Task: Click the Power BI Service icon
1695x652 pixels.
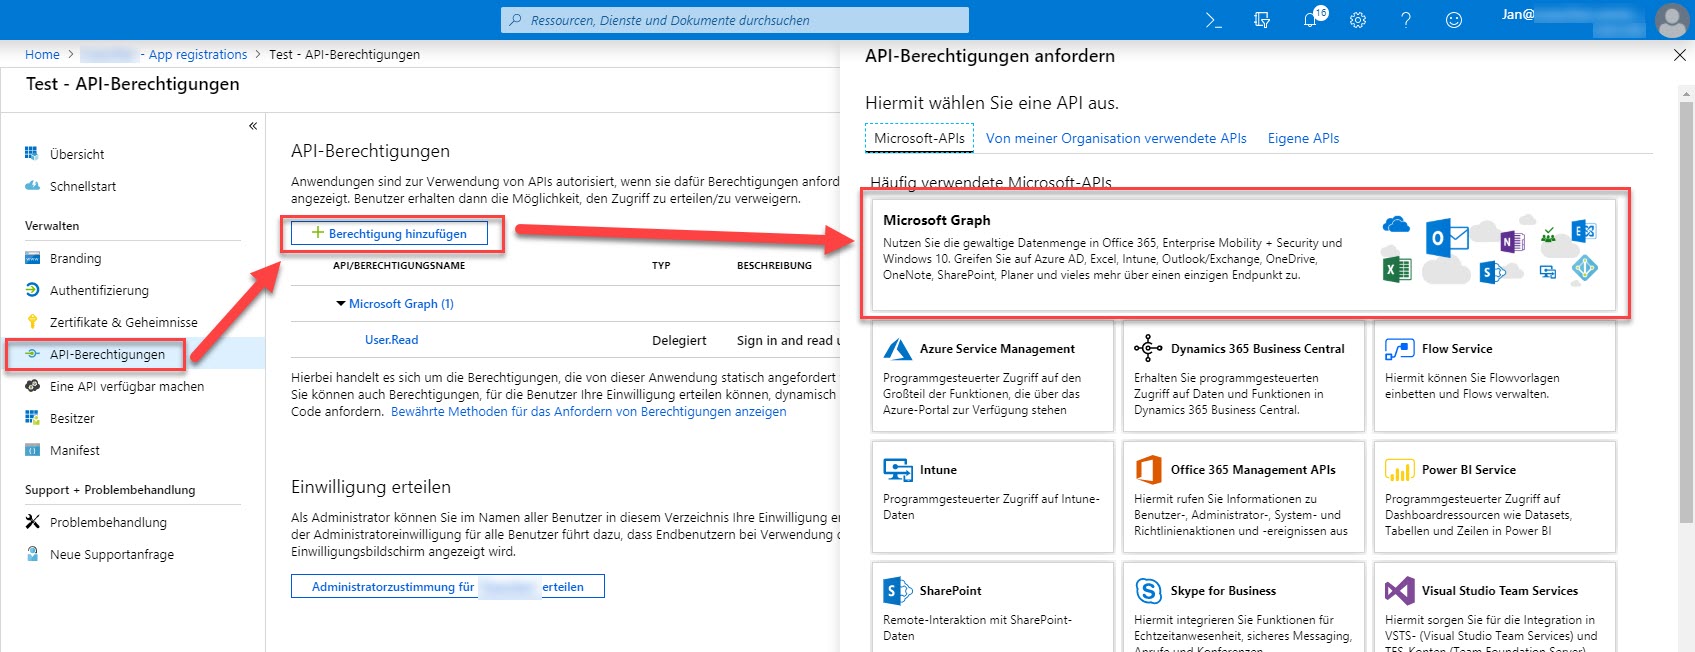Action: pyautogui.click(x=1399, y=470)
